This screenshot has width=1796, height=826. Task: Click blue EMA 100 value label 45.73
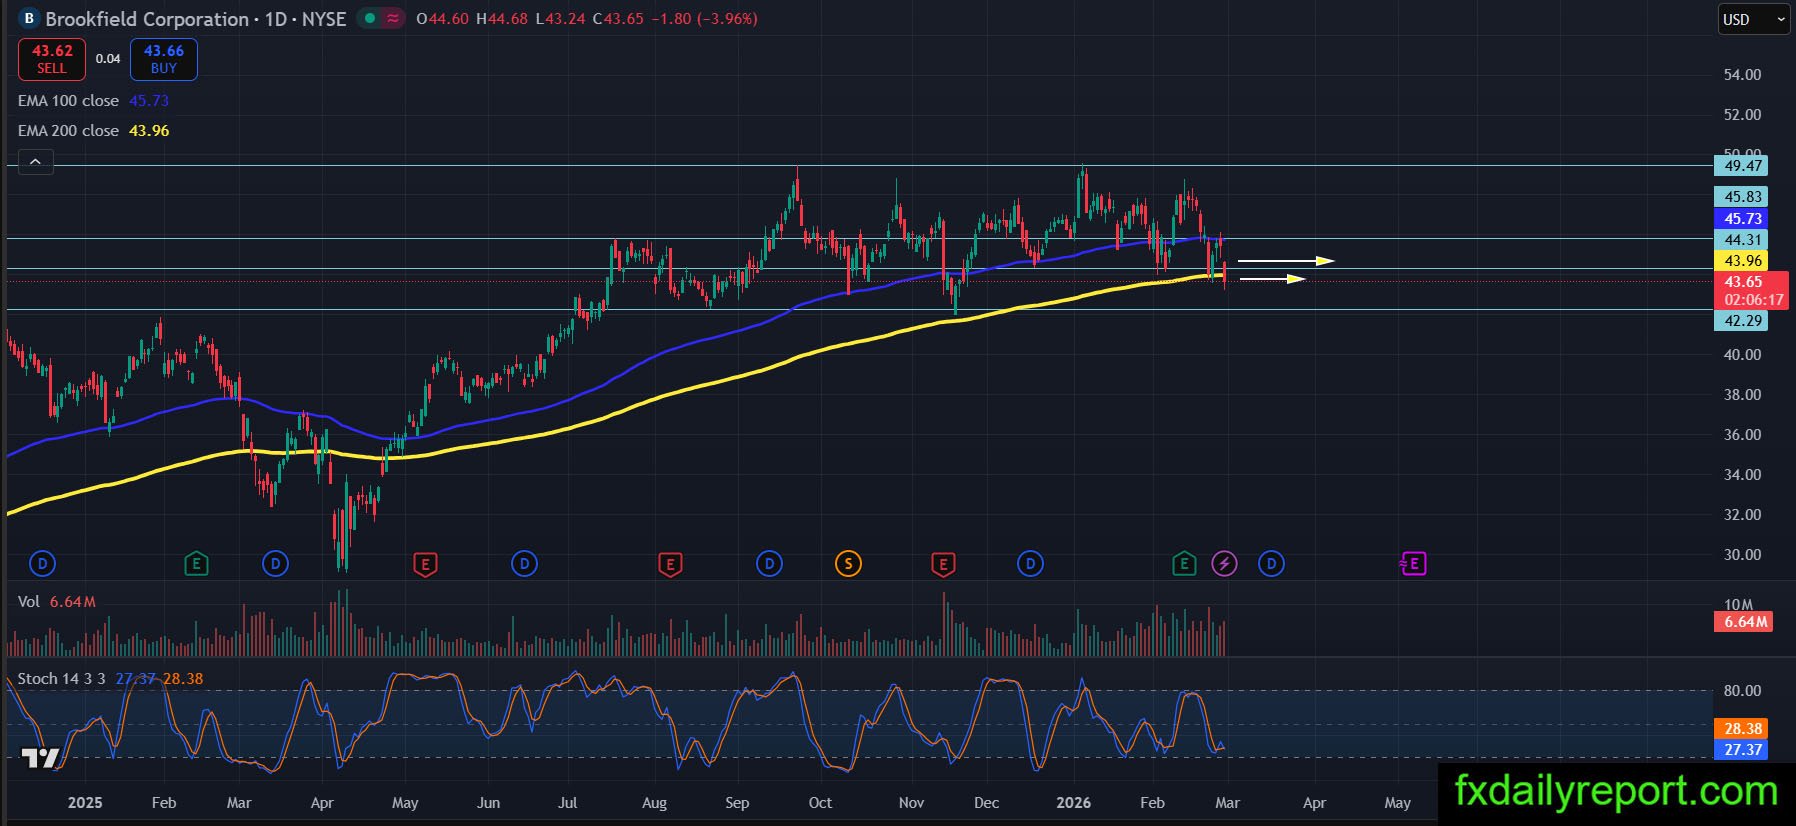click(1742, 218)
